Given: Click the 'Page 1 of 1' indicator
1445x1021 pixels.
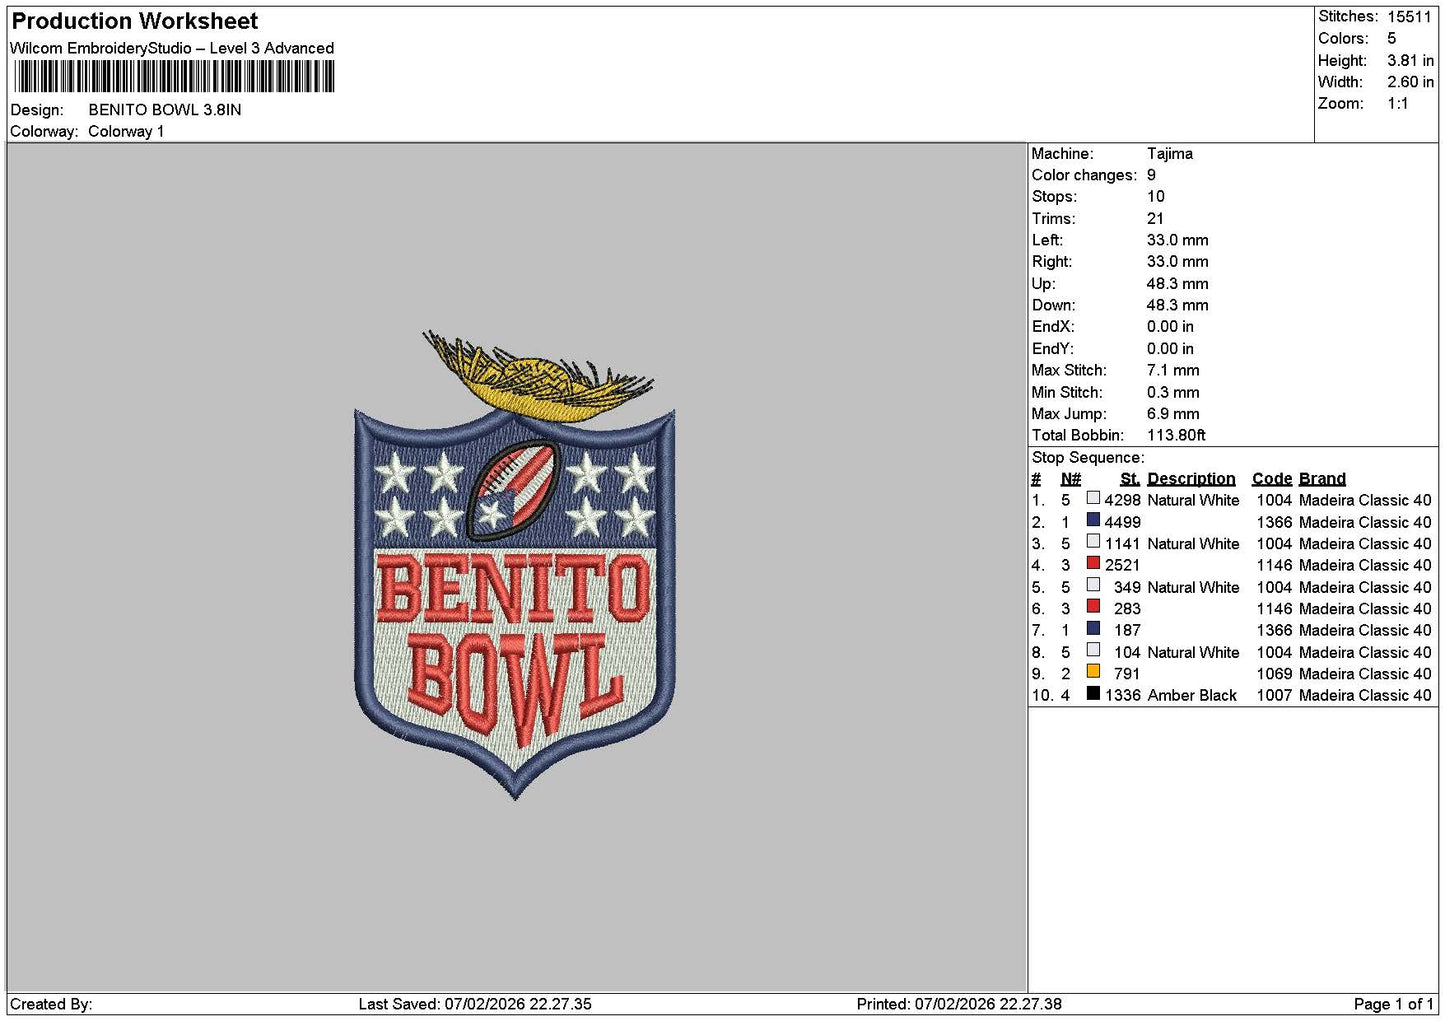Looking at the screenshot, I should tap(1393, 1004).
